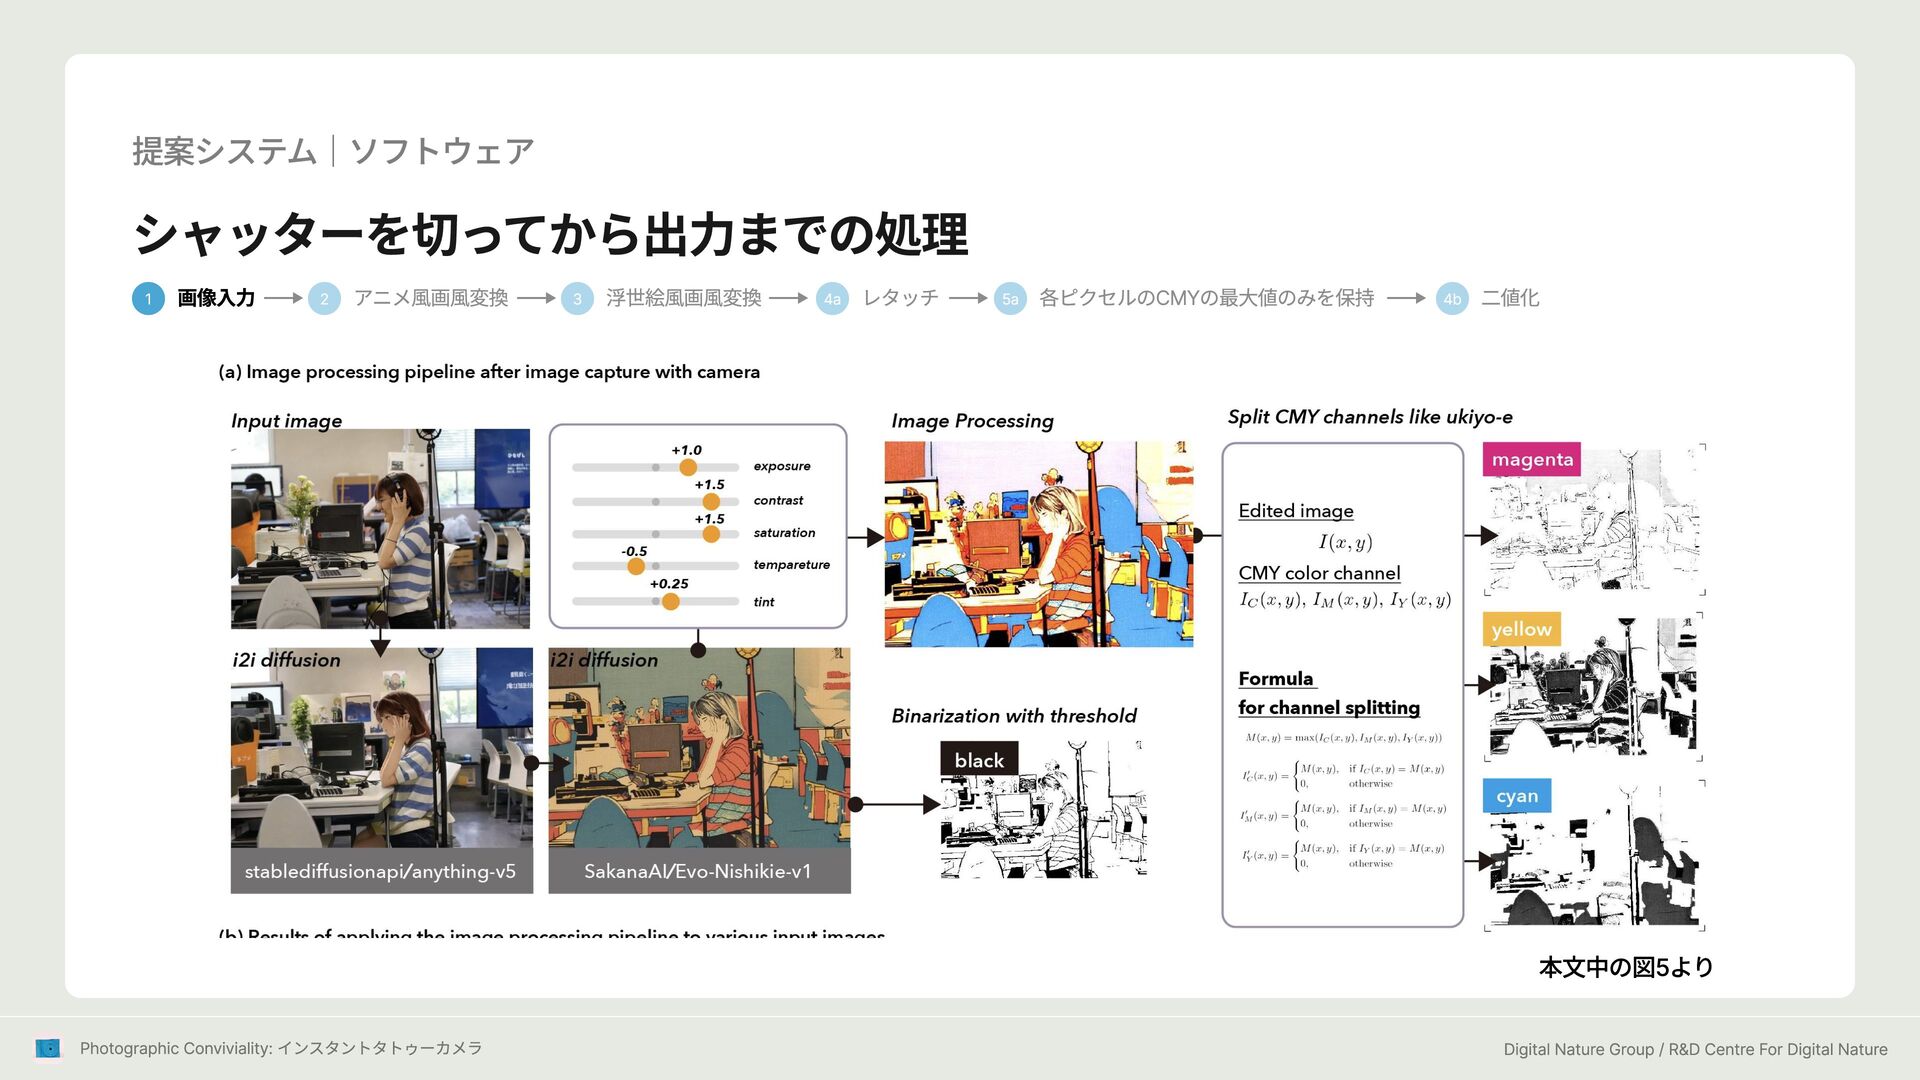This screenshot has height=1080, width=1920.
Task: Click the 4a retouch step badge
Action: tap(832, 298)
